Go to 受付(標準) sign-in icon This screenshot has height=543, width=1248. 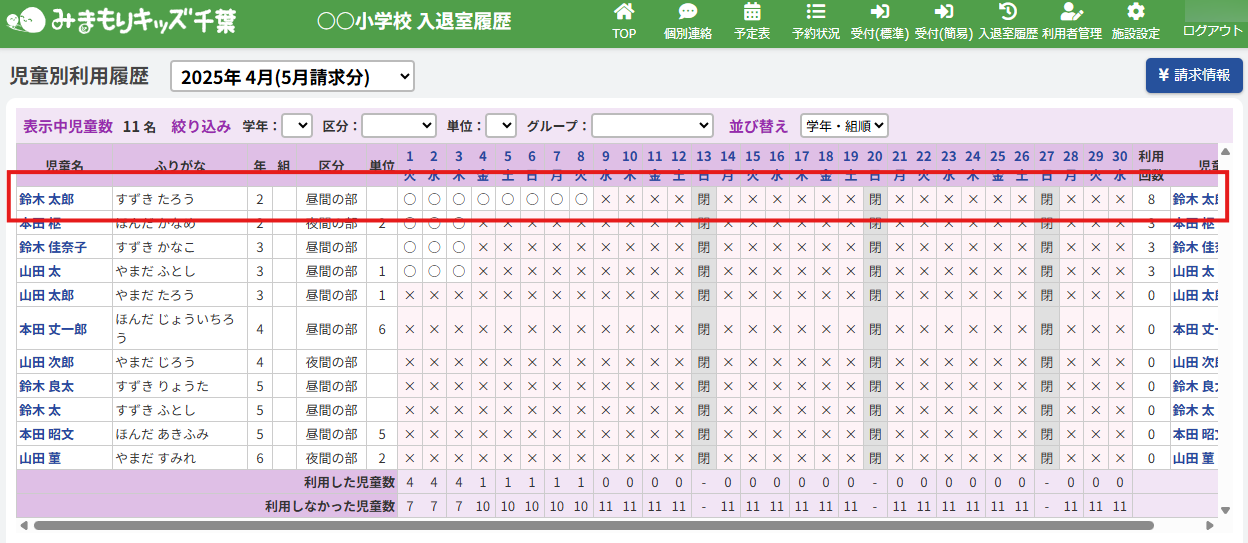coord(879,13)
